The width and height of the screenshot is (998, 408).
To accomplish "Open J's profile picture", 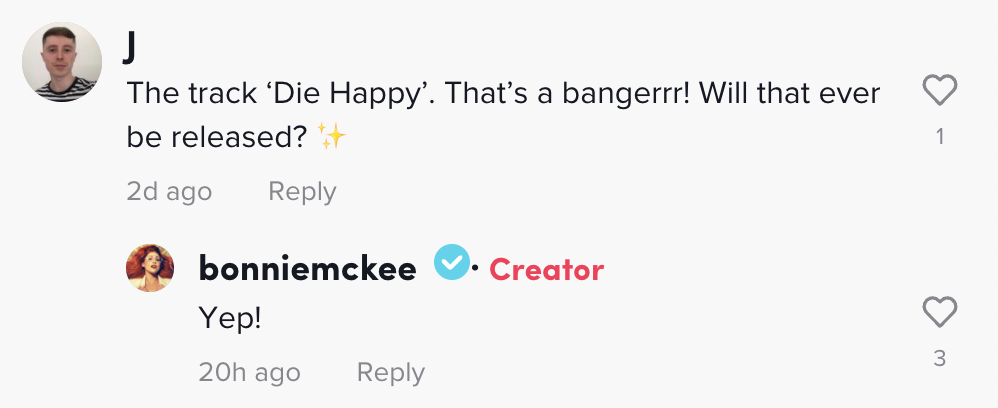I will pyautogui.click(x=62, y=62).
